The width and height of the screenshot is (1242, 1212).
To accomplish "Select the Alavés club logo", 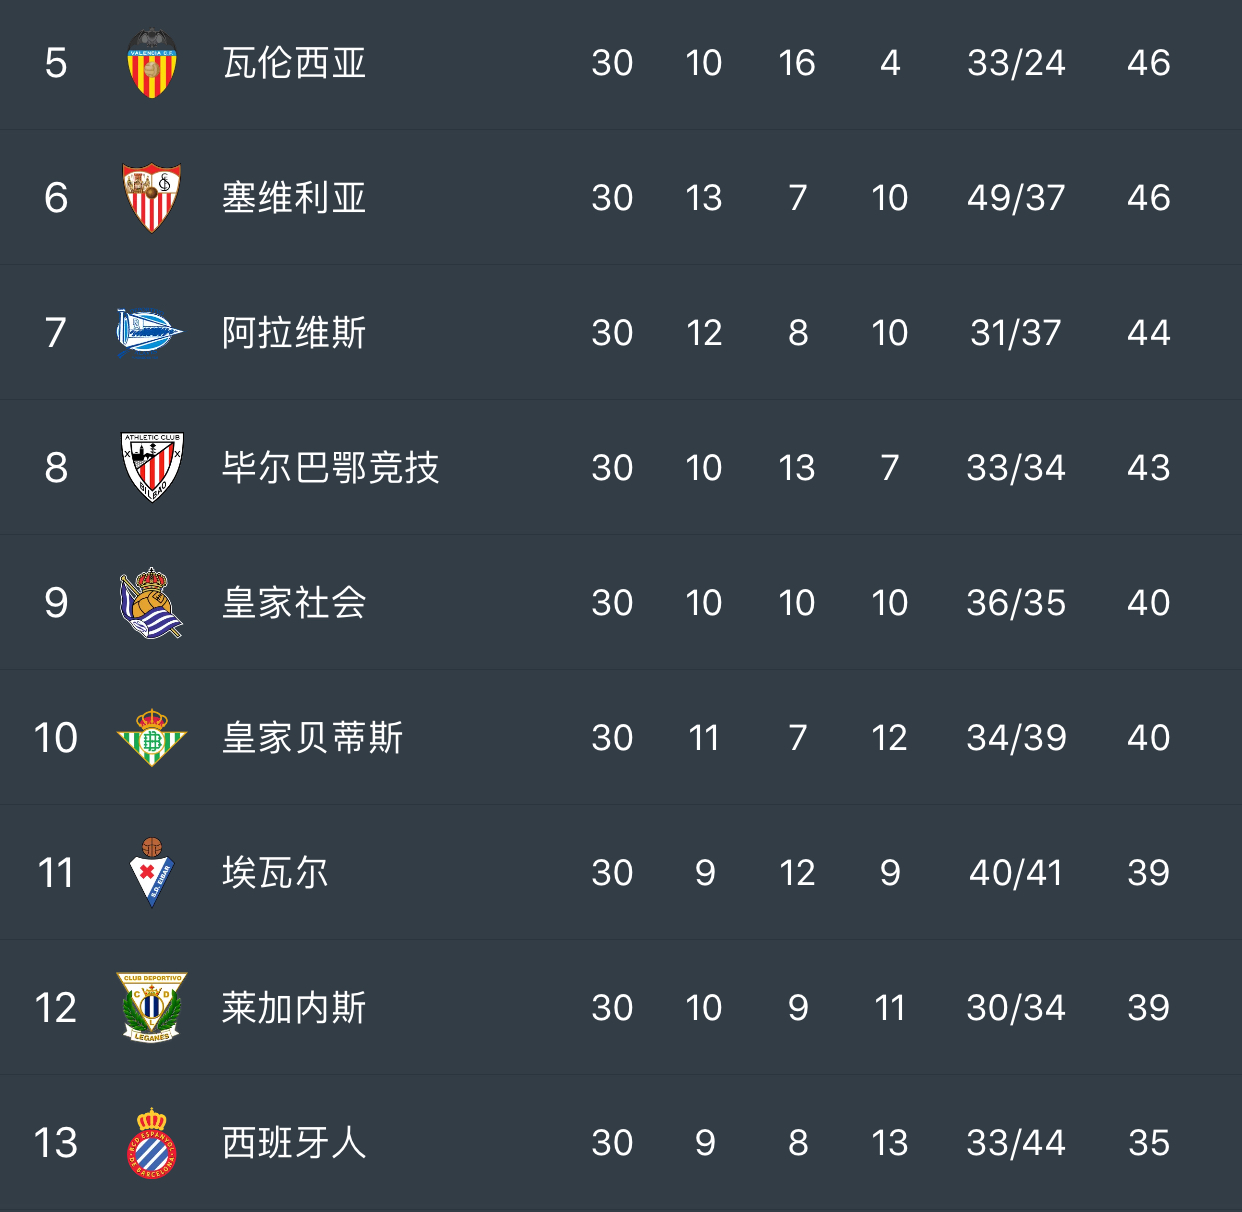I will (x=150, y=333).
